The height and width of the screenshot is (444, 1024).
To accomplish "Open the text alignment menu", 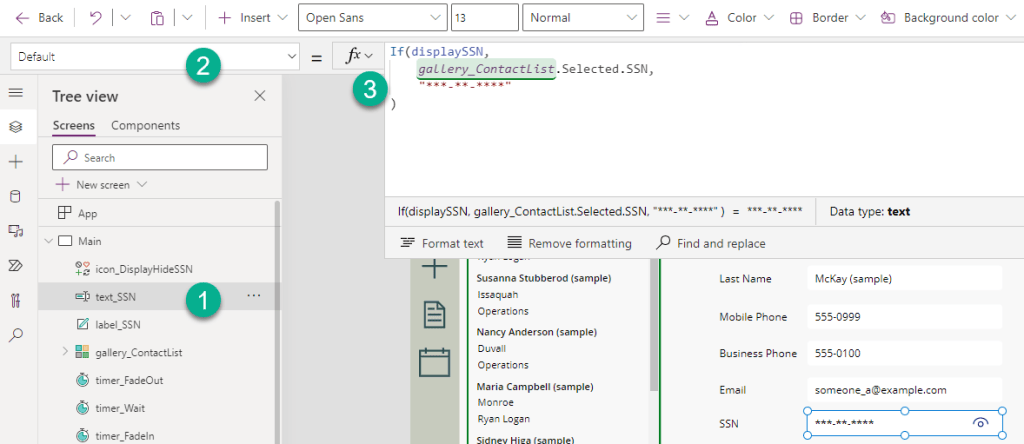I will [672, 18].
